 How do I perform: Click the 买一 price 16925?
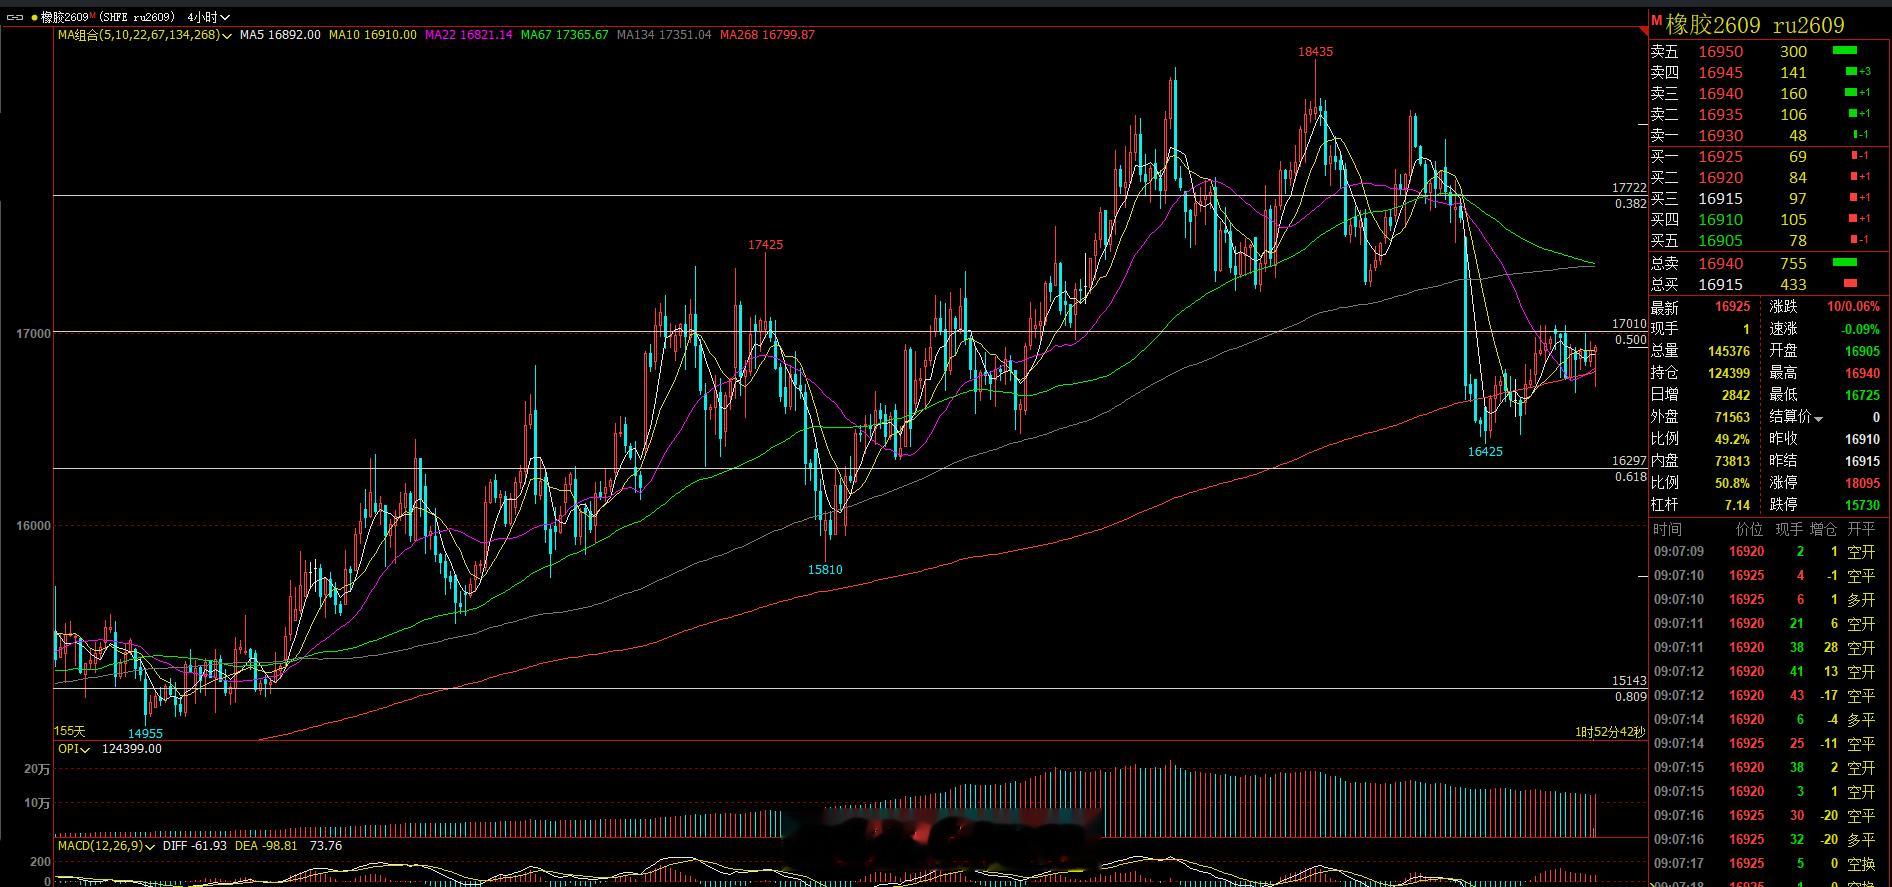pyautogui.click(x=1720, y=157)
